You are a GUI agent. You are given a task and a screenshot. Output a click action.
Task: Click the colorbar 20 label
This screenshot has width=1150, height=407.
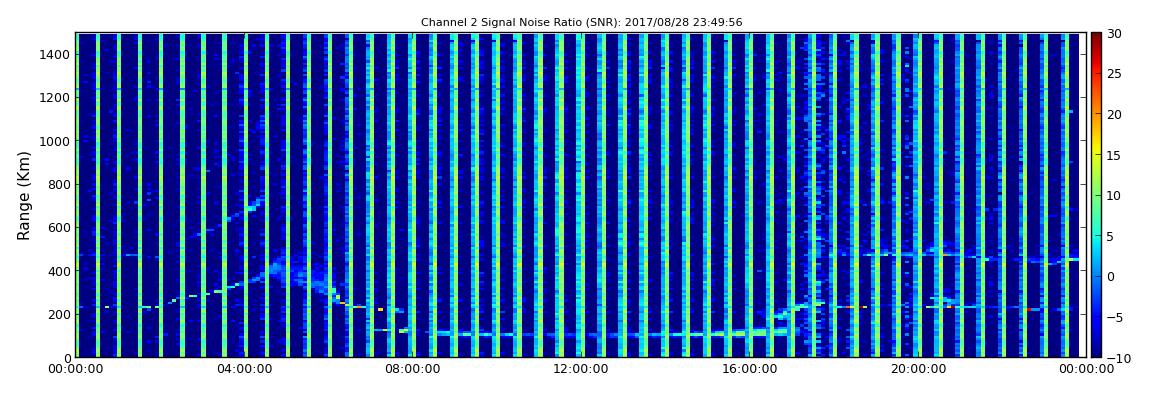(1114, 114)
